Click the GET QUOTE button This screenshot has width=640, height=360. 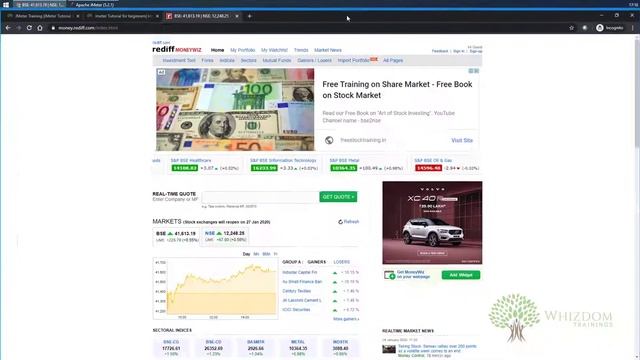338,197
